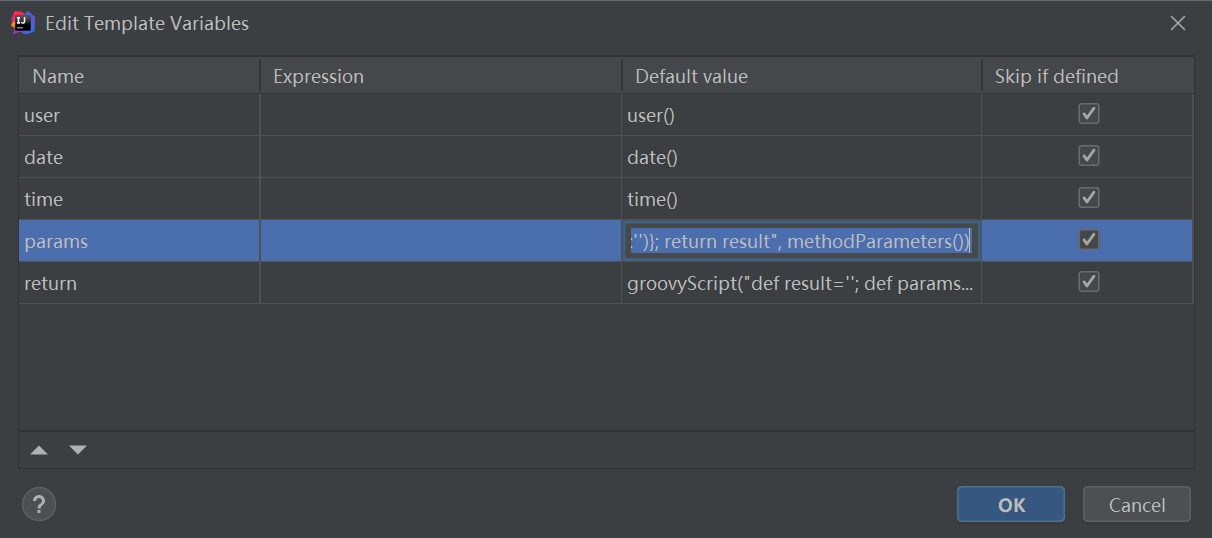Close the Edit Template Variables dialog
Viewport: 1212px width, 538px height.
click(x=1178, y=23)
